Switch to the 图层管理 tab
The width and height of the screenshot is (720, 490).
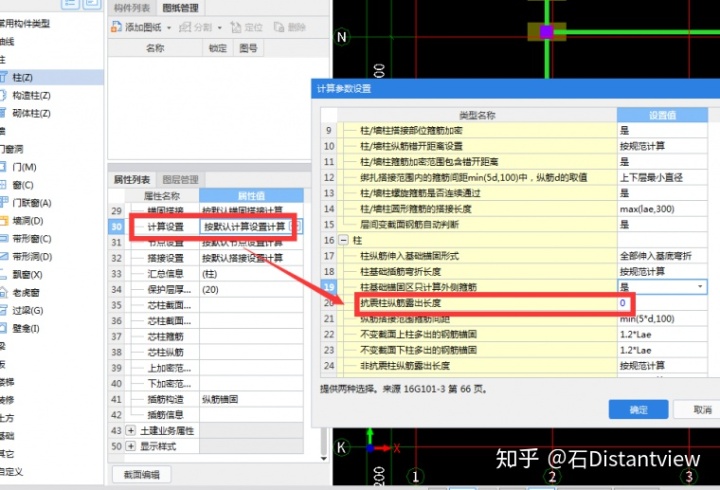[x=180, y=179]
